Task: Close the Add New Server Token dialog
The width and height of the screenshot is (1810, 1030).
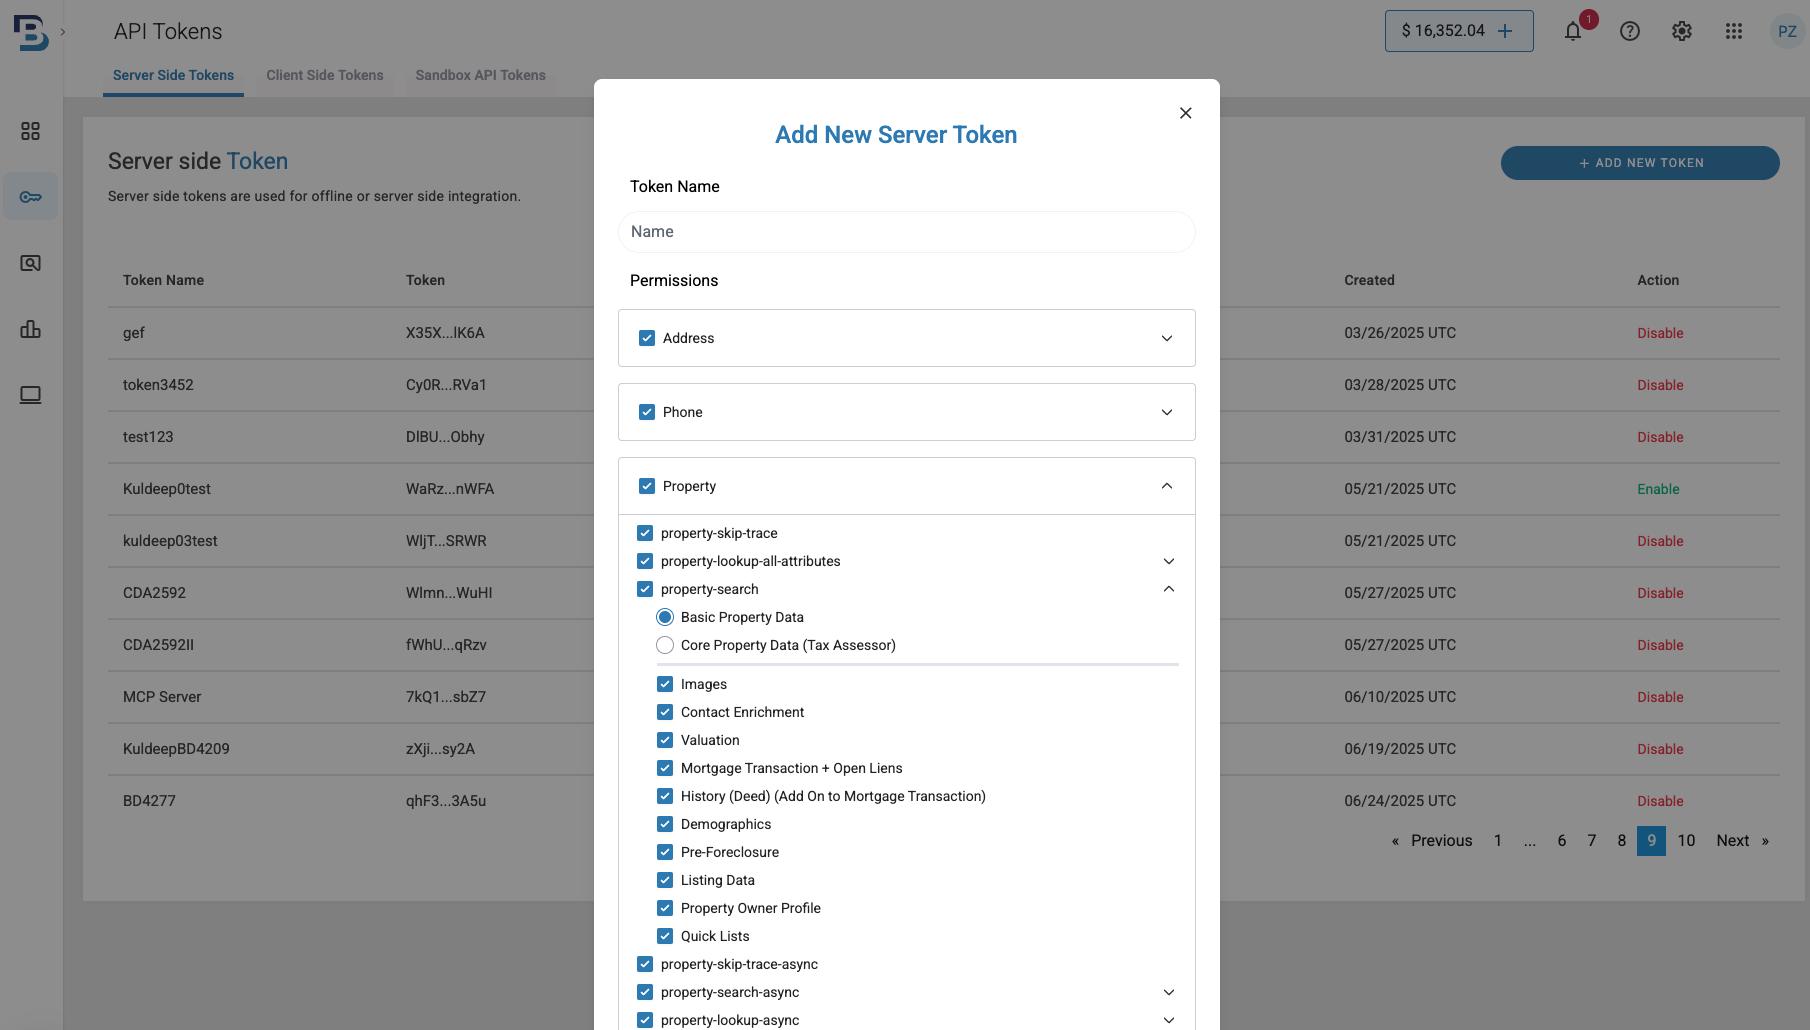Action: (x=1186, y=113)
